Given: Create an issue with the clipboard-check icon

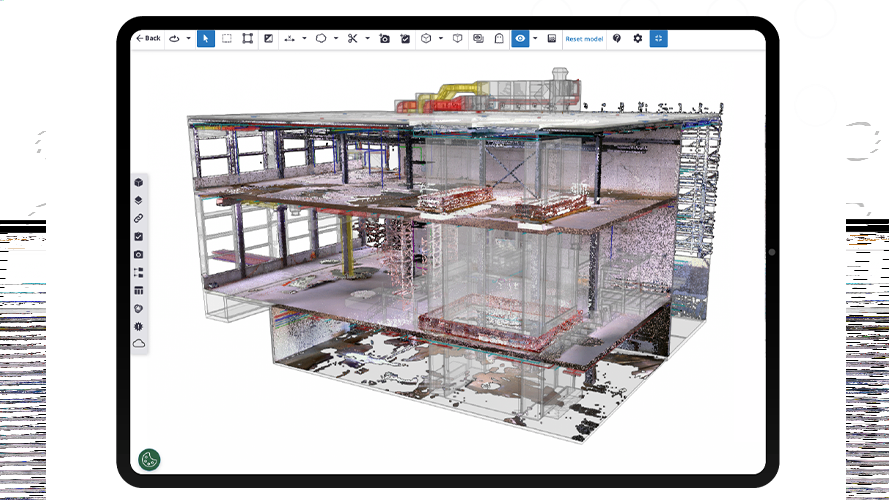Looking at the screenshot, I should (x=405, y=39).
